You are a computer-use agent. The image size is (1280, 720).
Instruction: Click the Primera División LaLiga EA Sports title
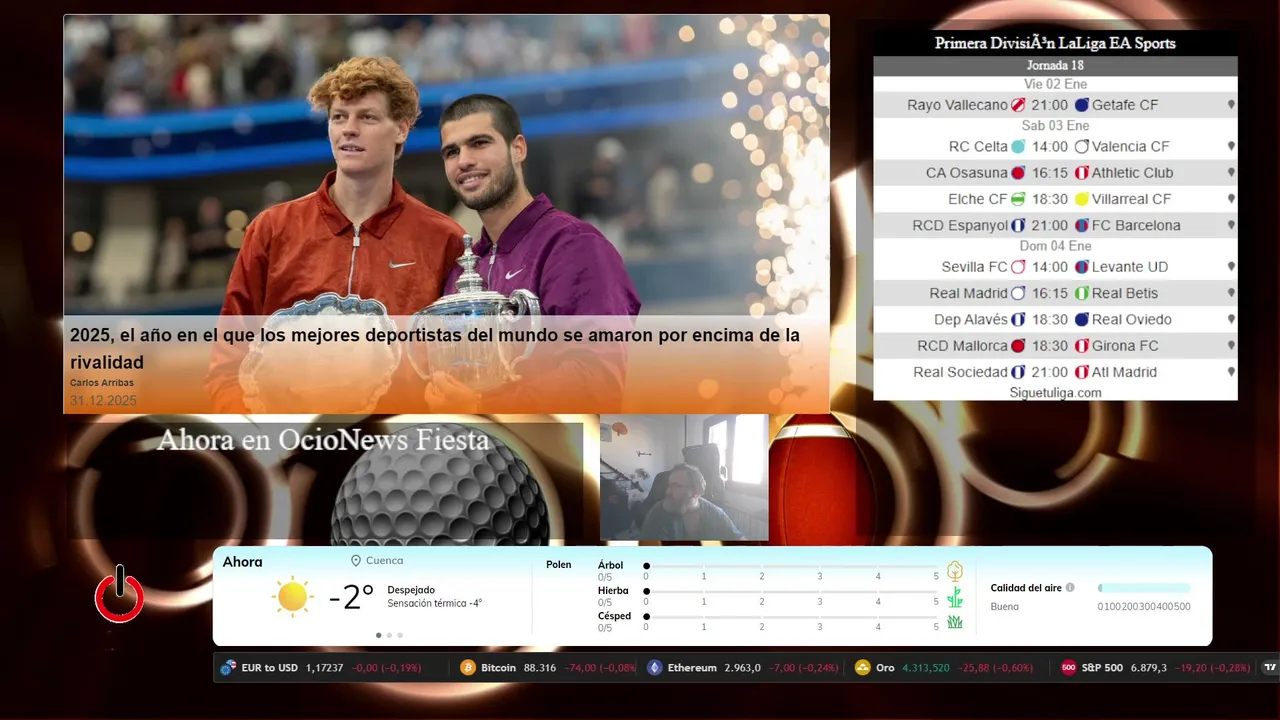[x=1055, y=43]
